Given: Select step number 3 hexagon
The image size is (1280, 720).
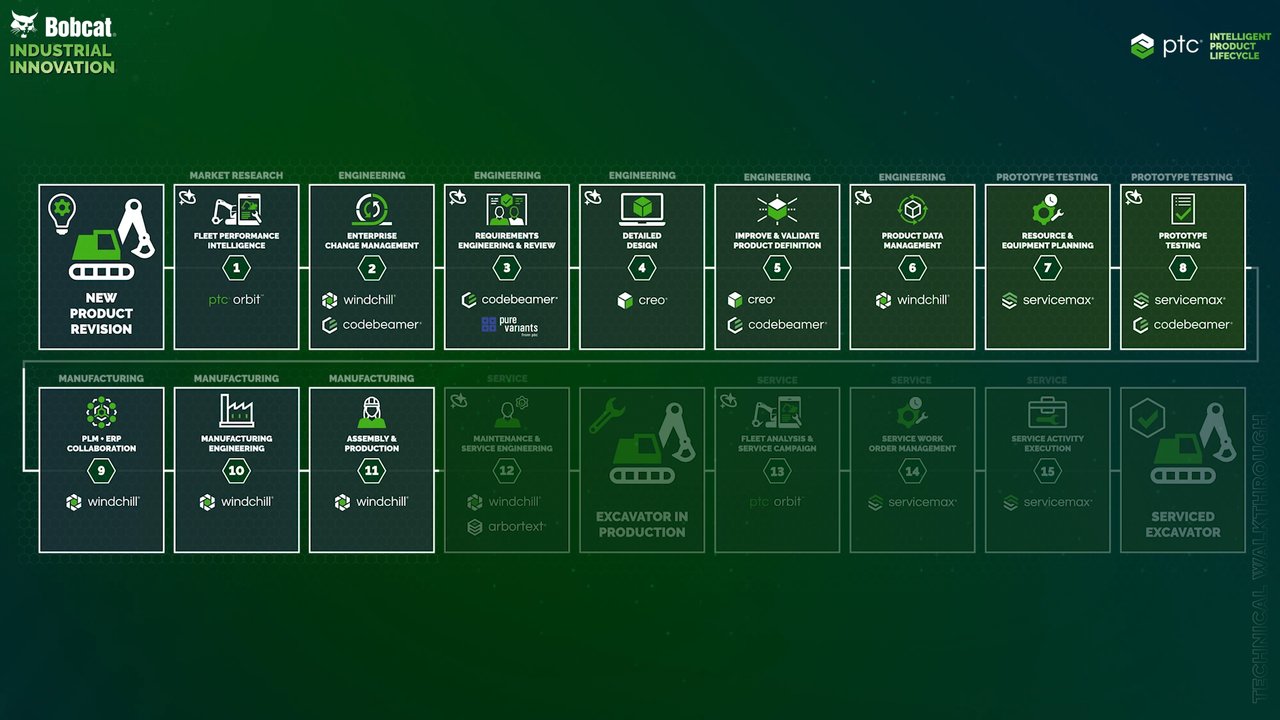Looking at the screenshot, I should [507, 268].
